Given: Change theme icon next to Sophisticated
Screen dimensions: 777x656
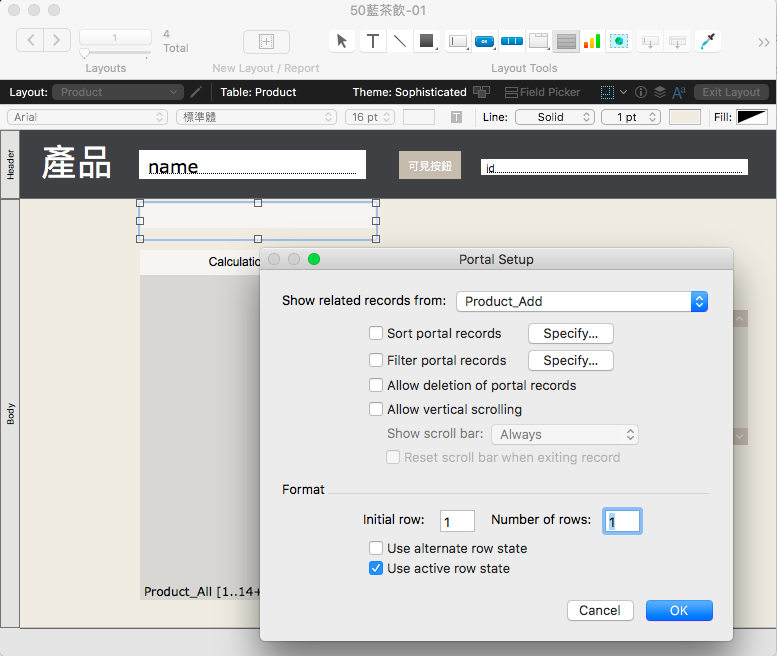Looking at the screenshot, I should [x=481, y=92].
